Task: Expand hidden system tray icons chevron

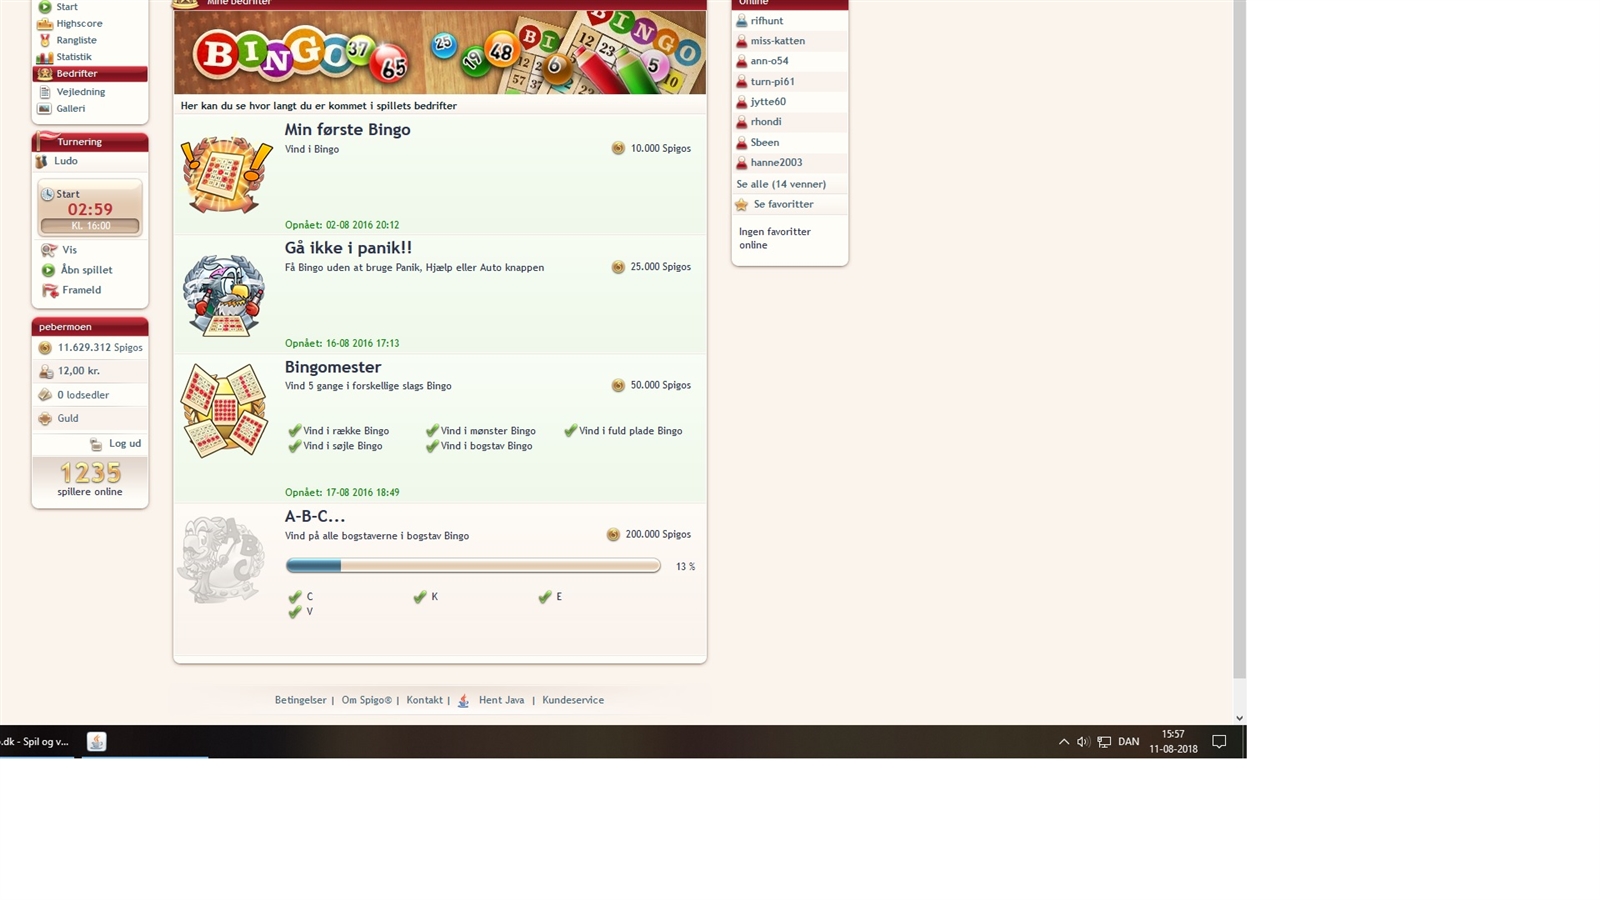Action: click(x=1063, y=742)
